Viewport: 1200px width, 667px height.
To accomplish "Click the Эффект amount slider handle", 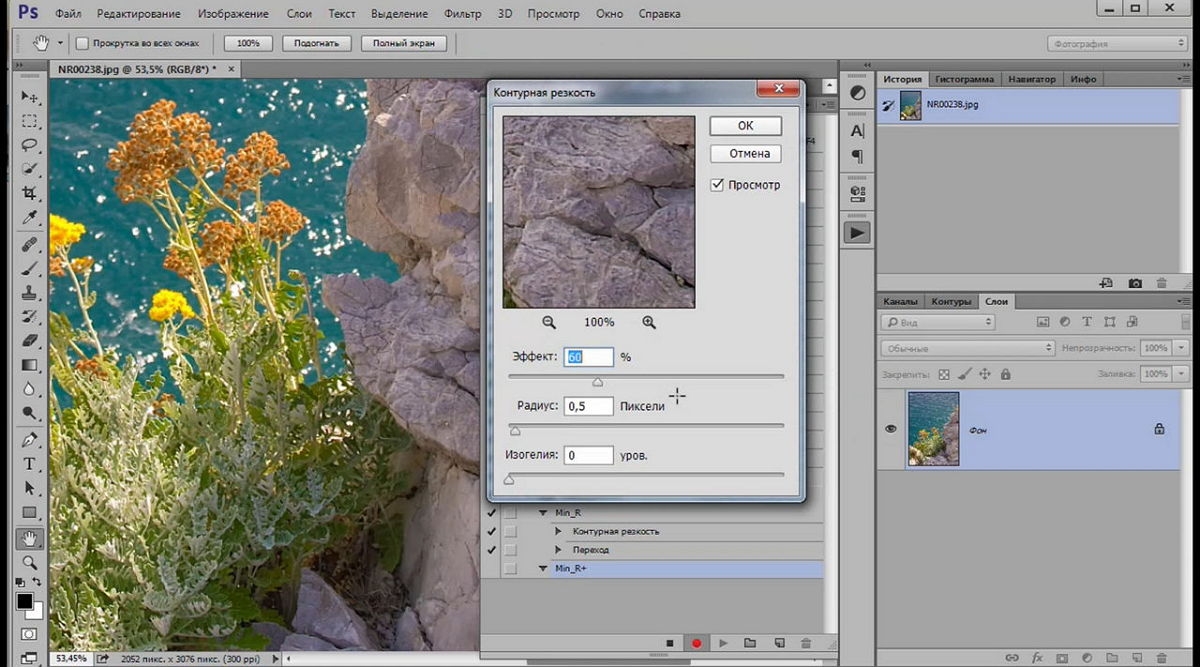I will click(598, 381).
